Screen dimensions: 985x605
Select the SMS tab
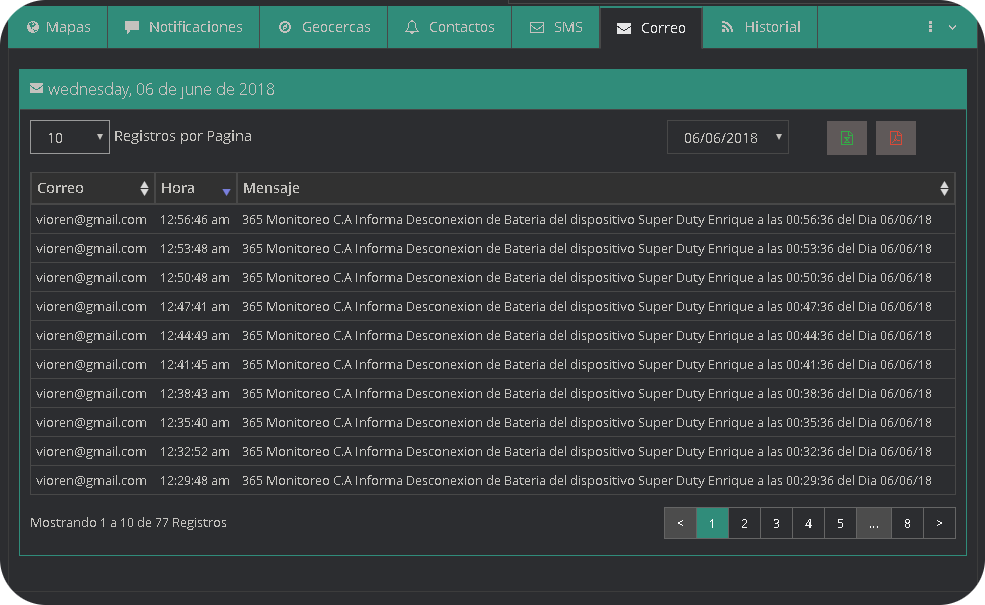[x=556, y=27]
